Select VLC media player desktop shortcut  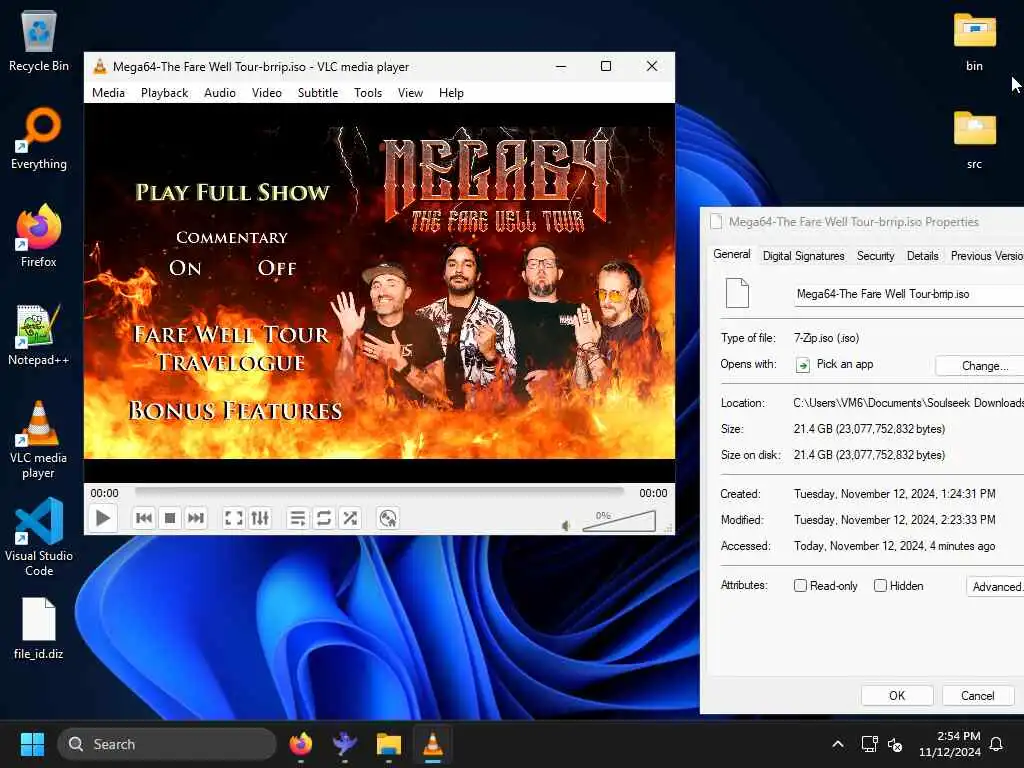click(x=38, y=440)
